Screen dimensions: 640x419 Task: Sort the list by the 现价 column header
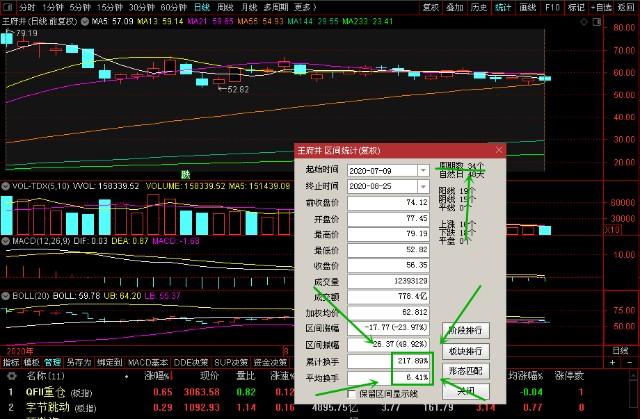(x=210, y=376)
